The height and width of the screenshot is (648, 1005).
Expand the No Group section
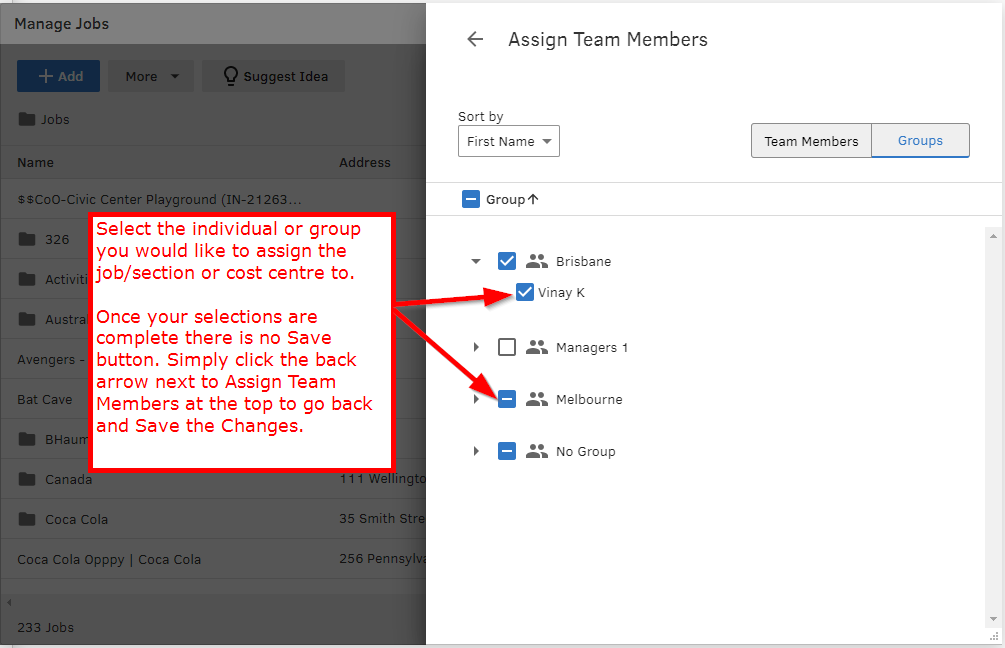[476, 451]
